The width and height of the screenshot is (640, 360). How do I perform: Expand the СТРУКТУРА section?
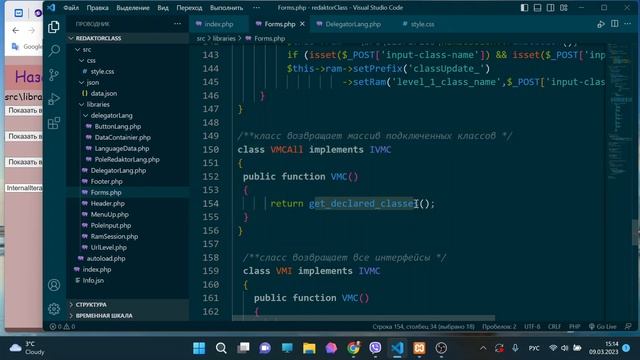128,304
